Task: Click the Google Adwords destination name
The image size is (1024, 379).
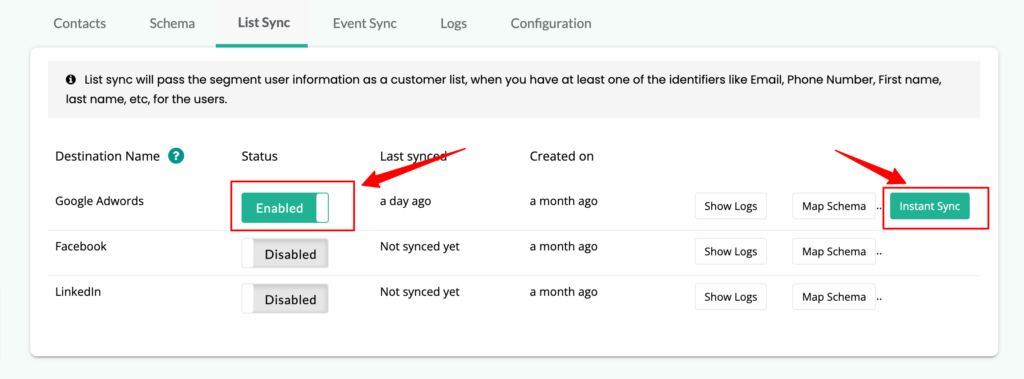Action: coord(99,201)
